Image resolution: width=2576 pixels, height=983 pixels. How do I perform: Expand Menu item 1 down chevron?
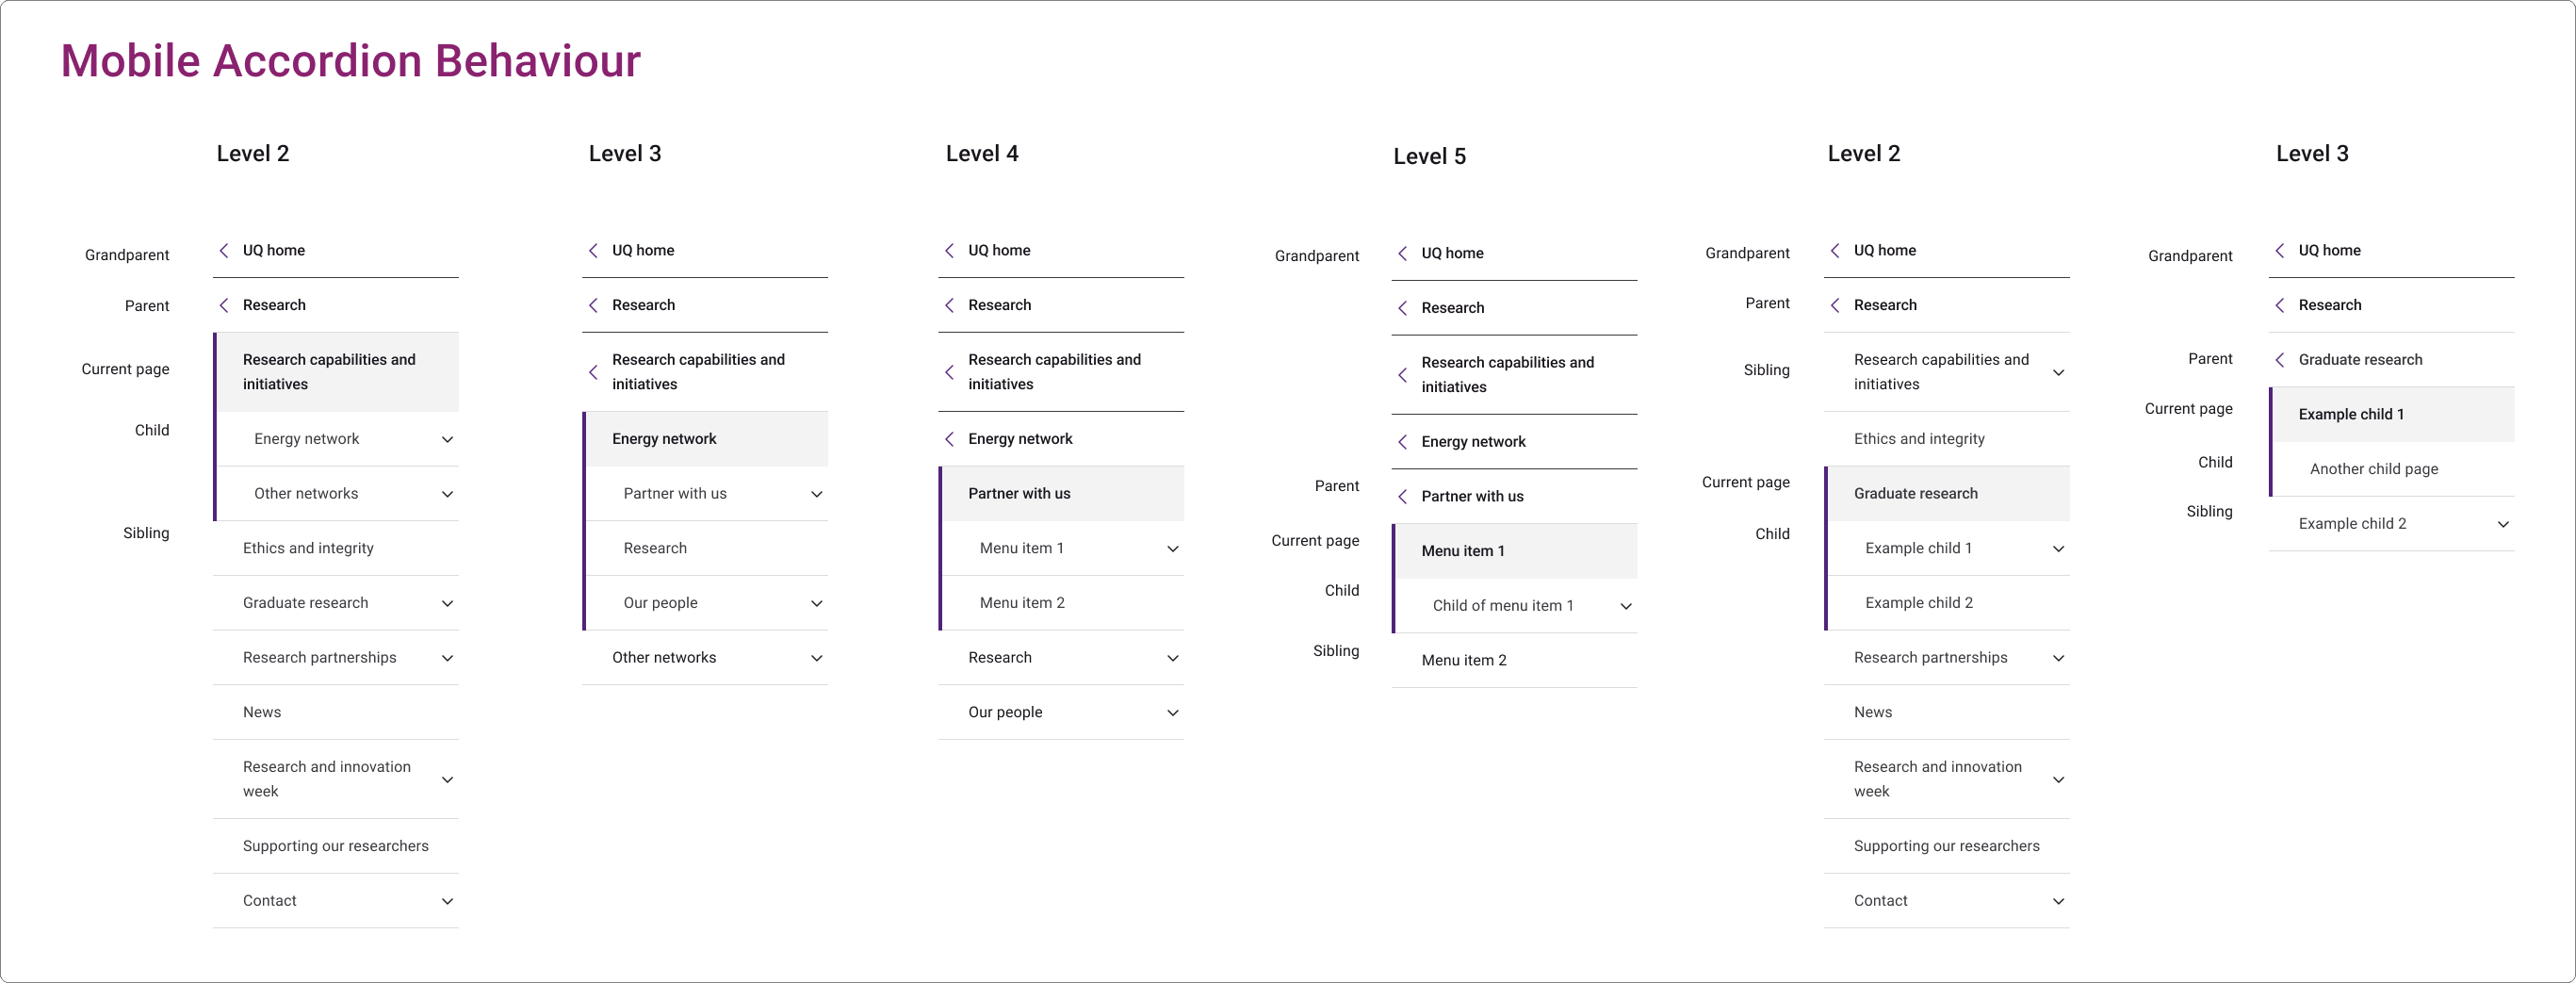click(1172, 549)
